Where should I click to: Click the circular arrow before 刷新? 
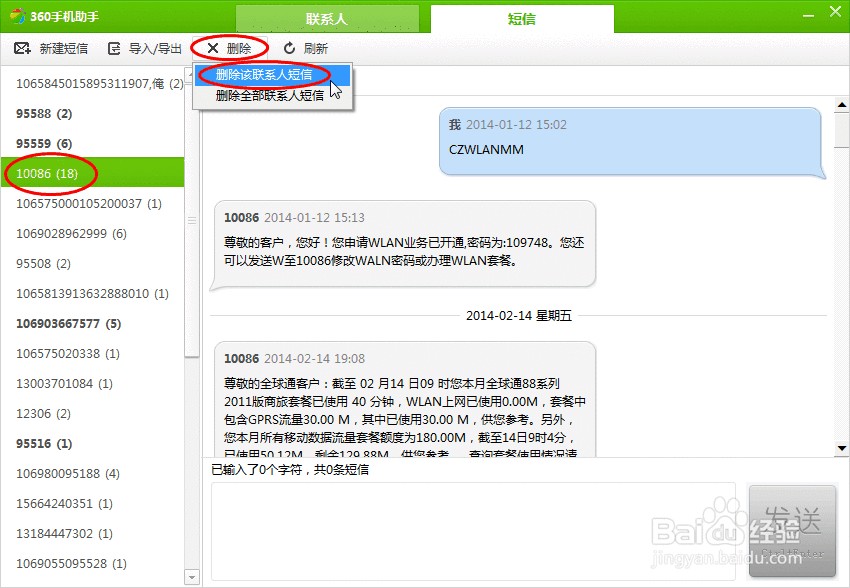288,47
